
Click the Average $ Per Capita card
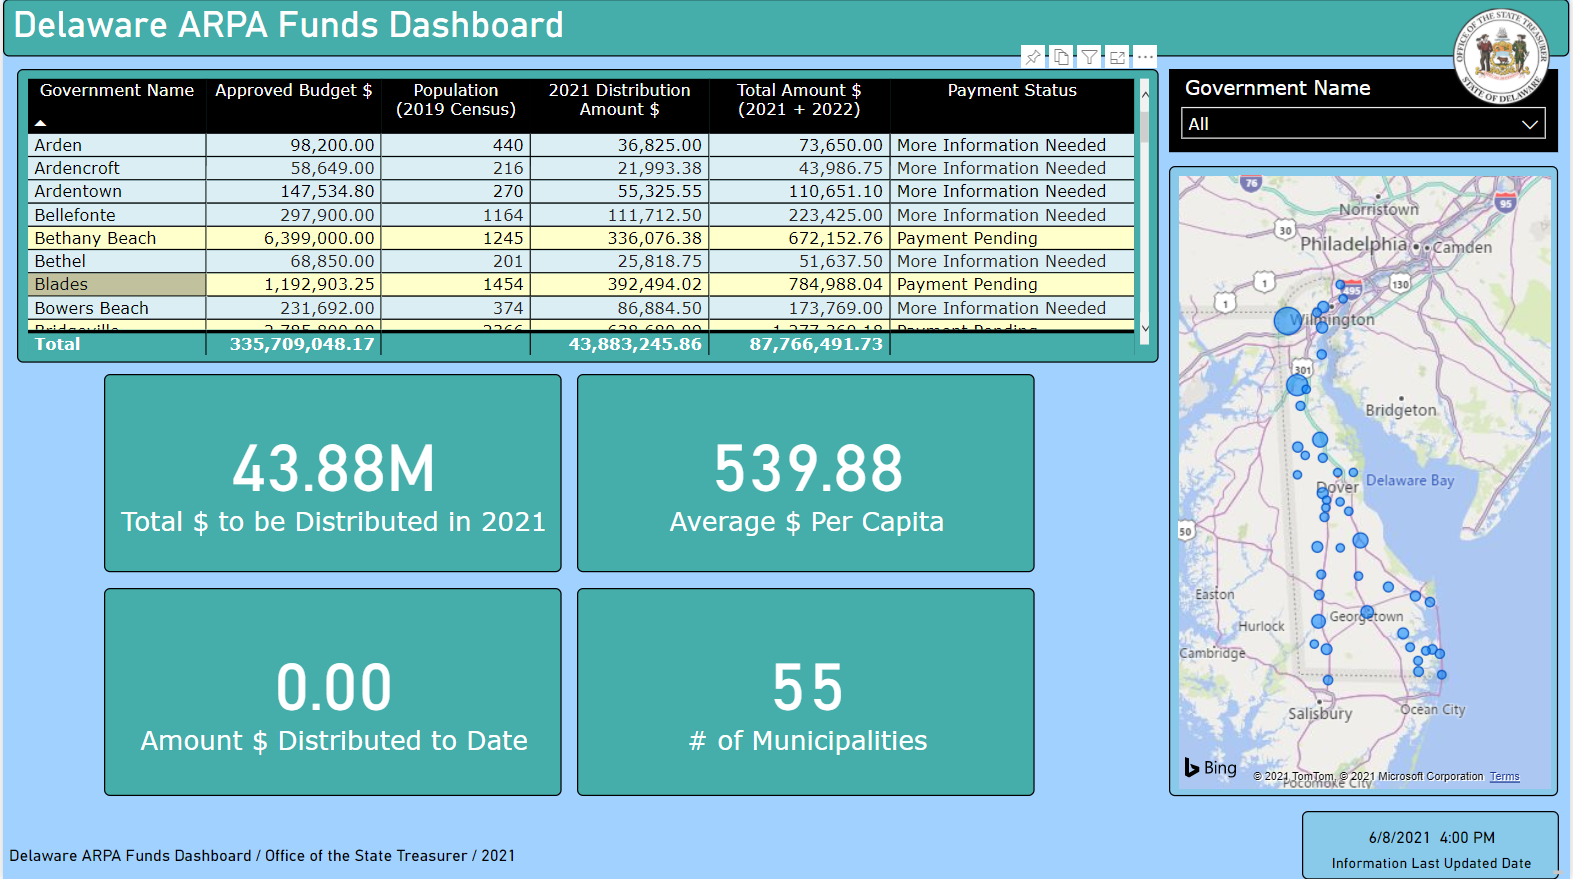(806, 473)
